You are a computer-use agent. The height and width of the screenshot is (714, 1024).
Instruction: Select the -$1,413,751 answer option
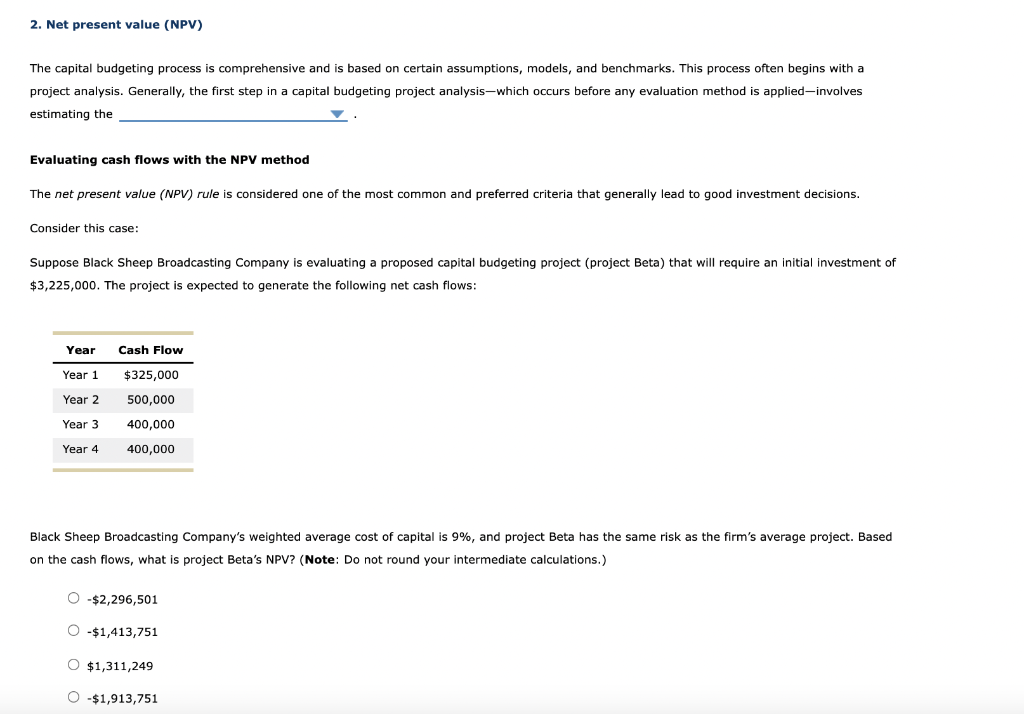[x=74, y=630]
